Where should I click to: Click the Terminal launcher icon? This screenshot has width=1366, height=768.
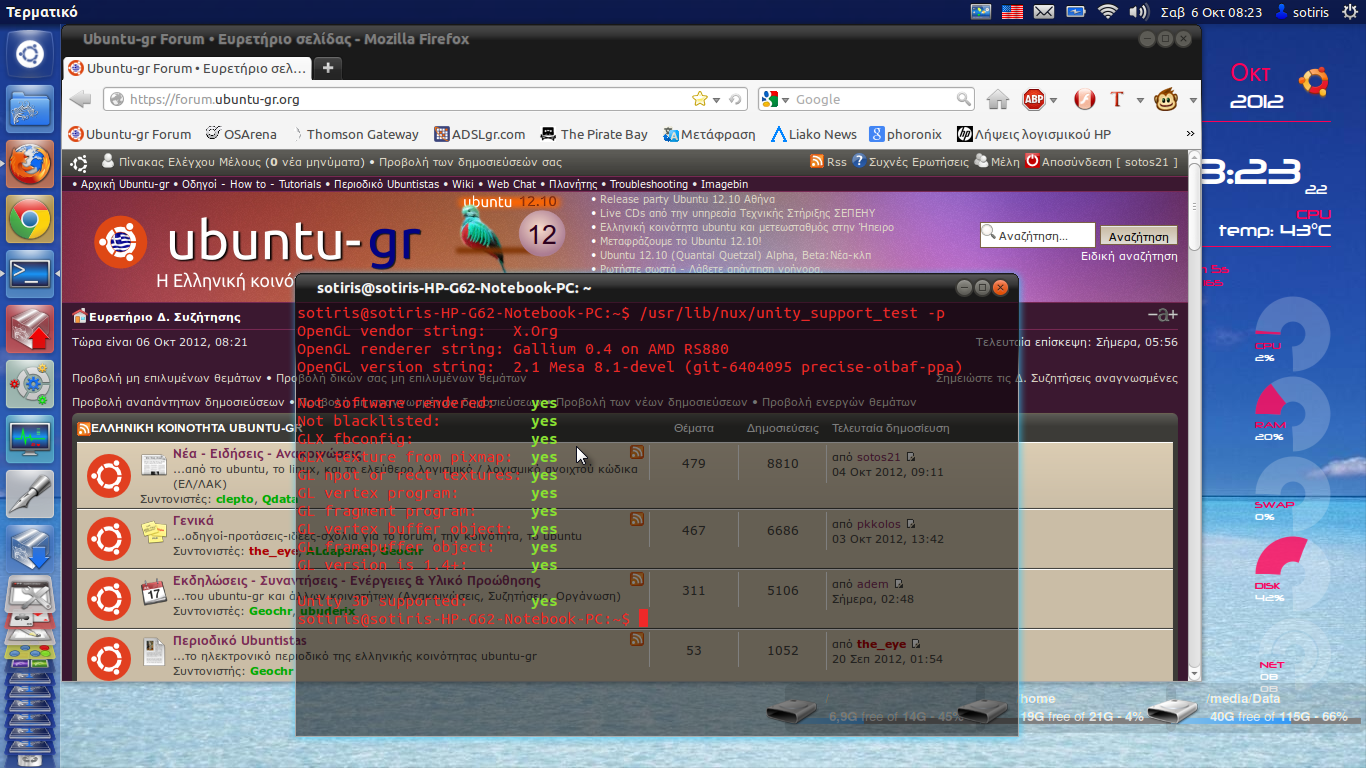pos(29,274)
